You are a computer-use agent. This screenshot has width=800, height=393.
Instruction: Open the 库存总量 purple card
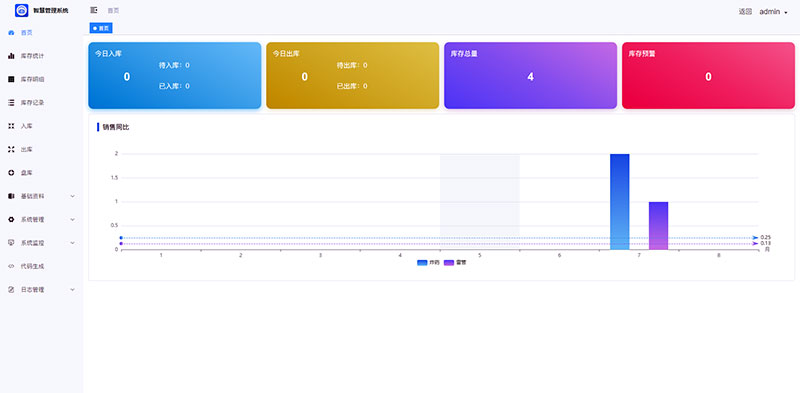[x=531, y=76]
